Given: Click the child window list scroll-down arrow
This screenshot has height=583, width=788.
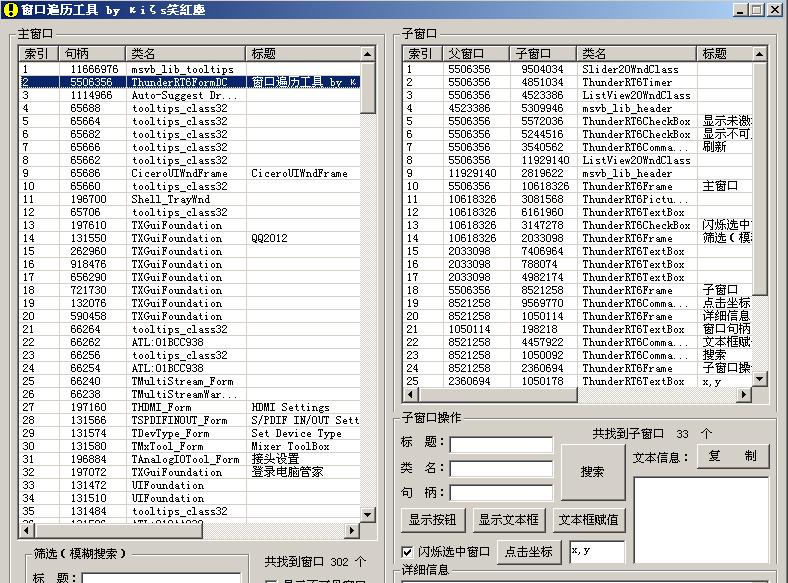Looking at the screenshot, I should click(759, 379).
